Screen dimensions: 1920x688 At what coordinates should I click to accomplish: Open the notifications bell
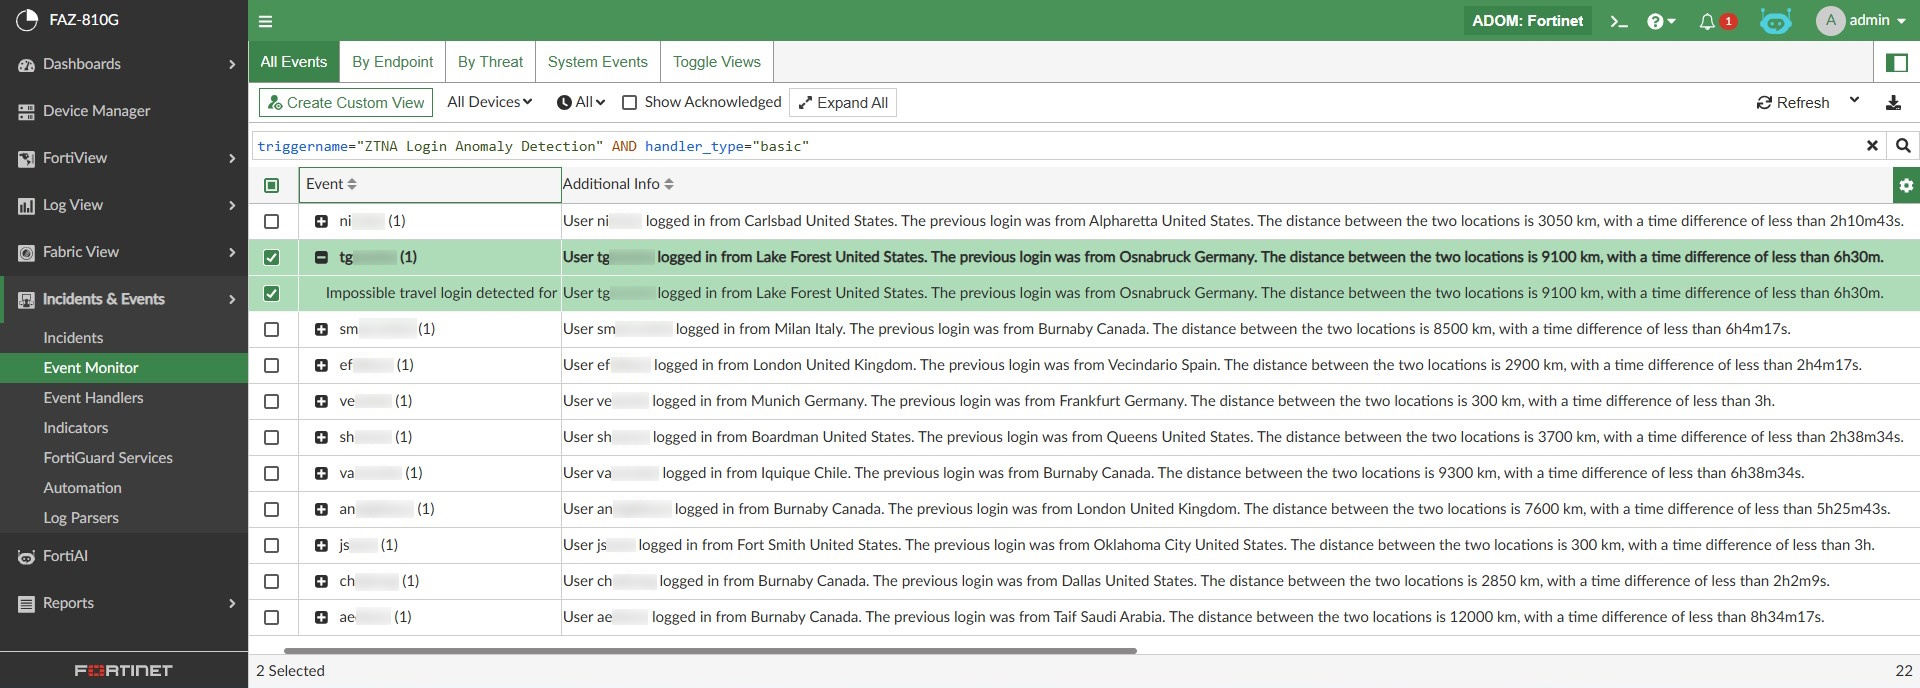[1707, 21]
